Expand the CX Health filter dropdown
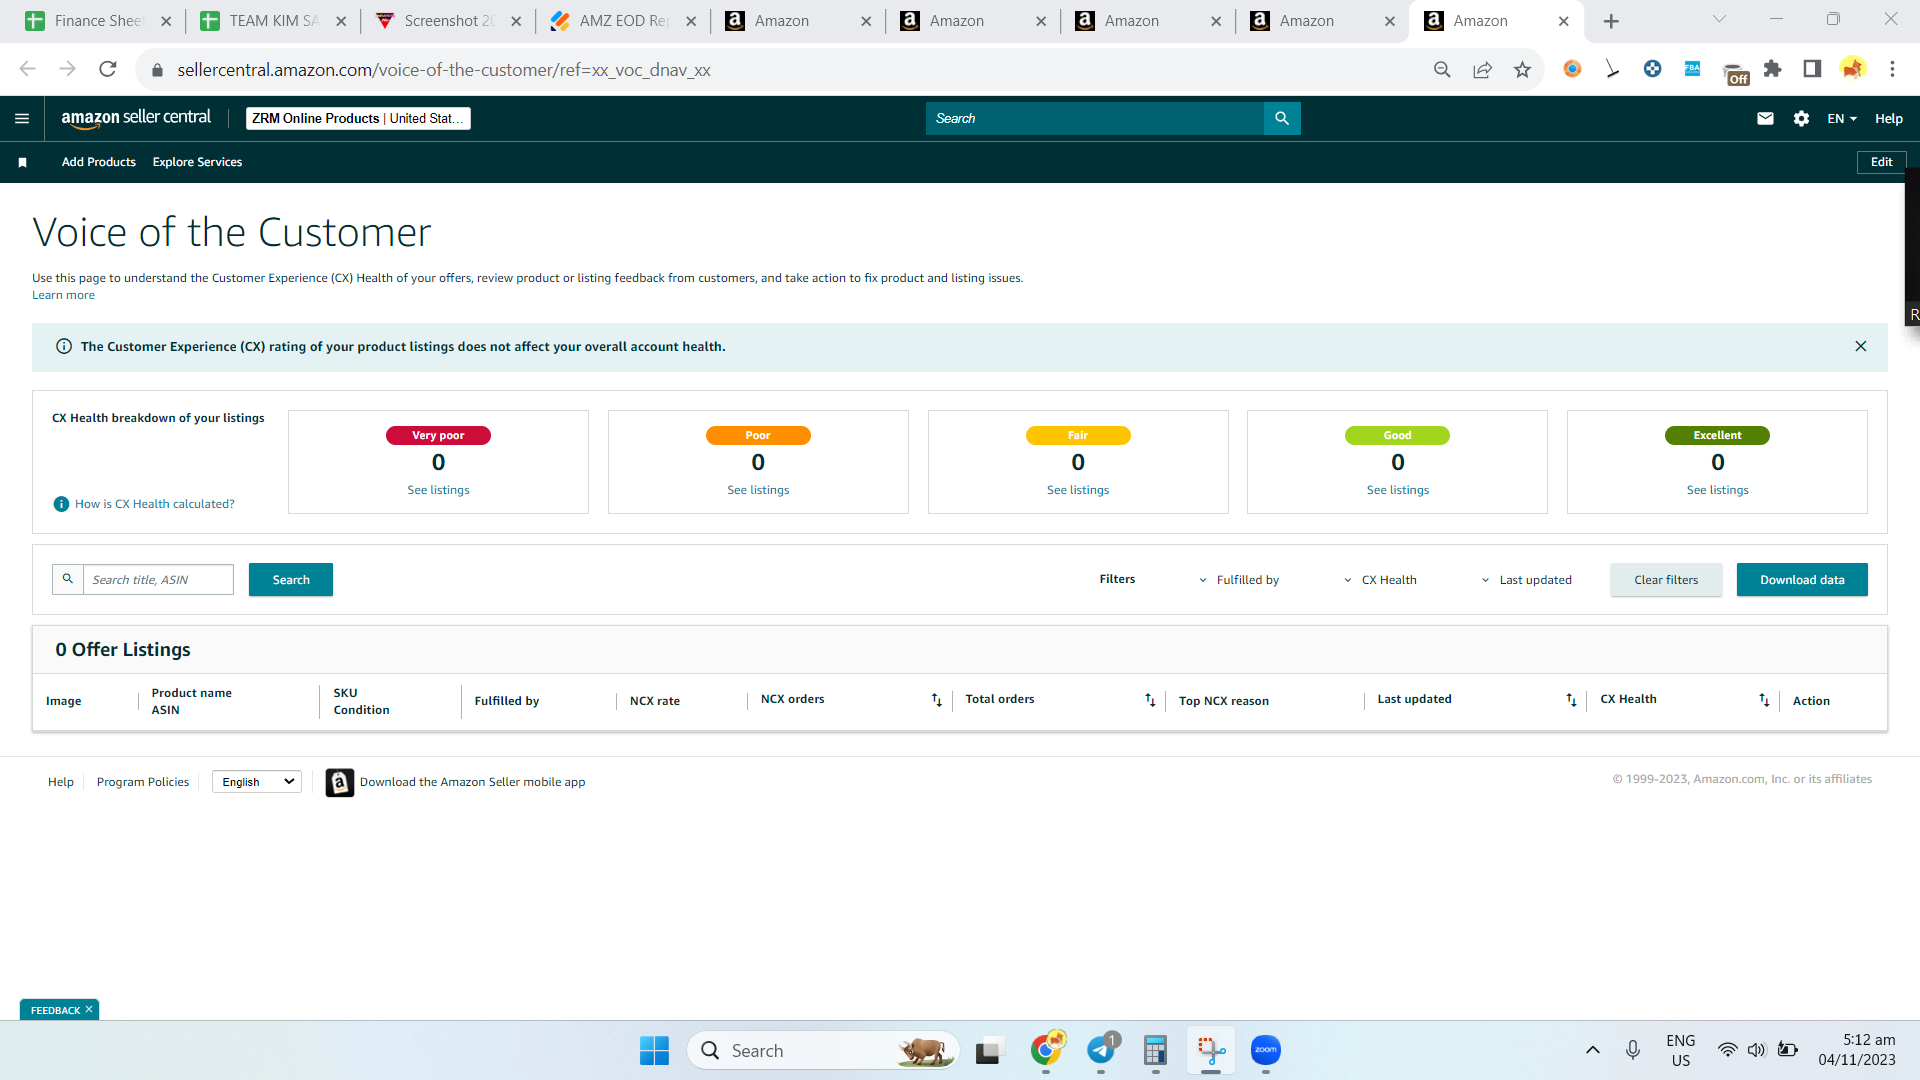The width and height of the screenshot is (1920, 1080). point(1380,580)
